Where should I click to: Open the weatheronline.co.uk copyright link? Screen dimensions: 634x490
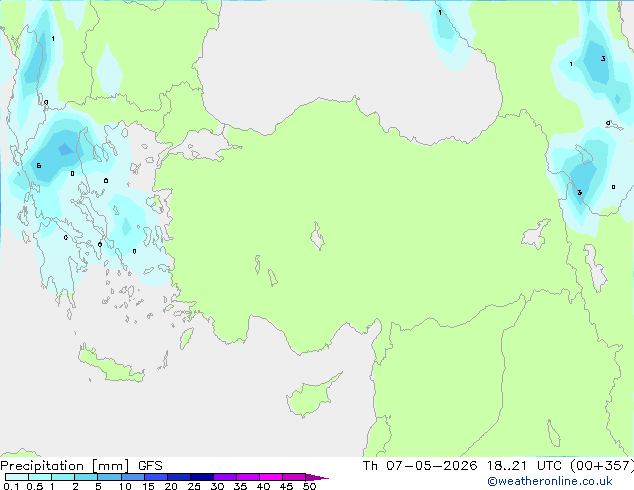coord(550,481)
